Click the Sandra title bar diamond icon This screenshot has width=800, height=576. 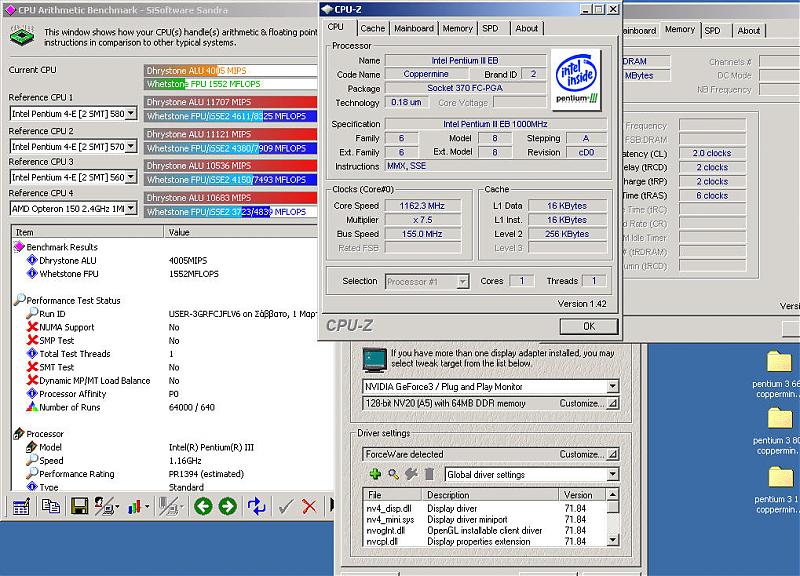pos(10,10)
